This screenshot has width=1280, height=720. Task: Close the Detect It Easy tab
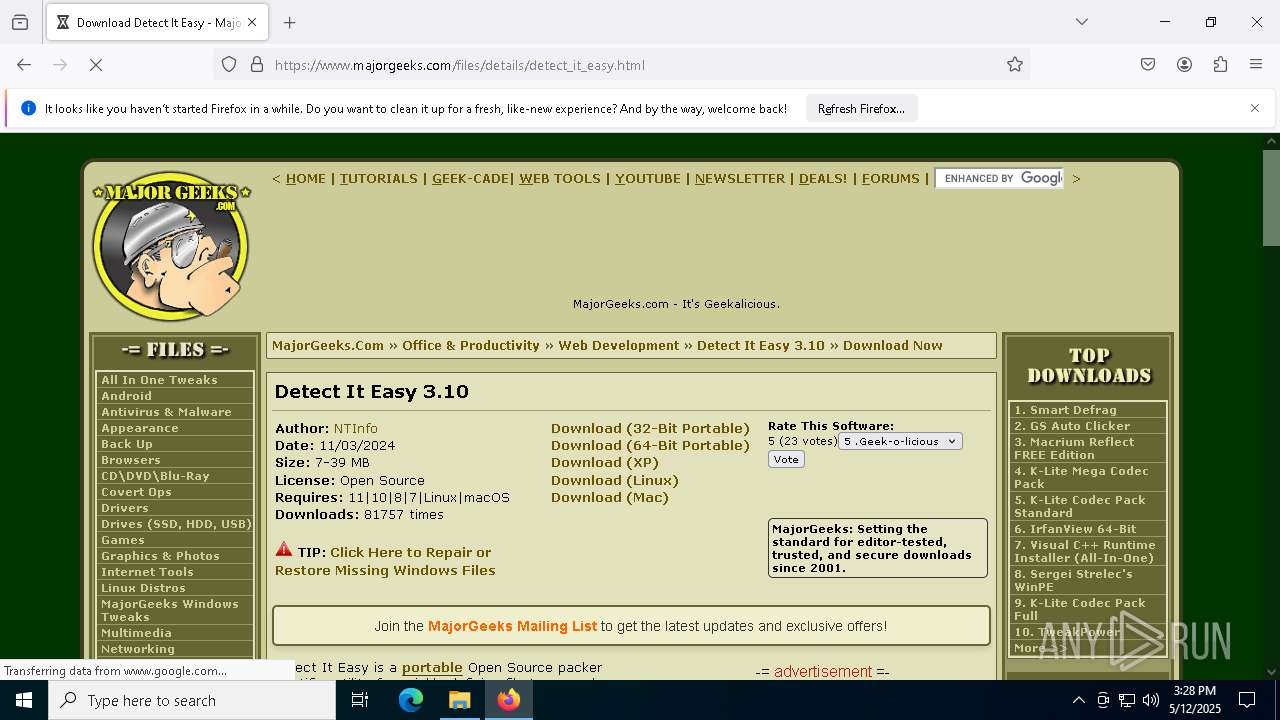pyautogui.click(x=252, y=22)
